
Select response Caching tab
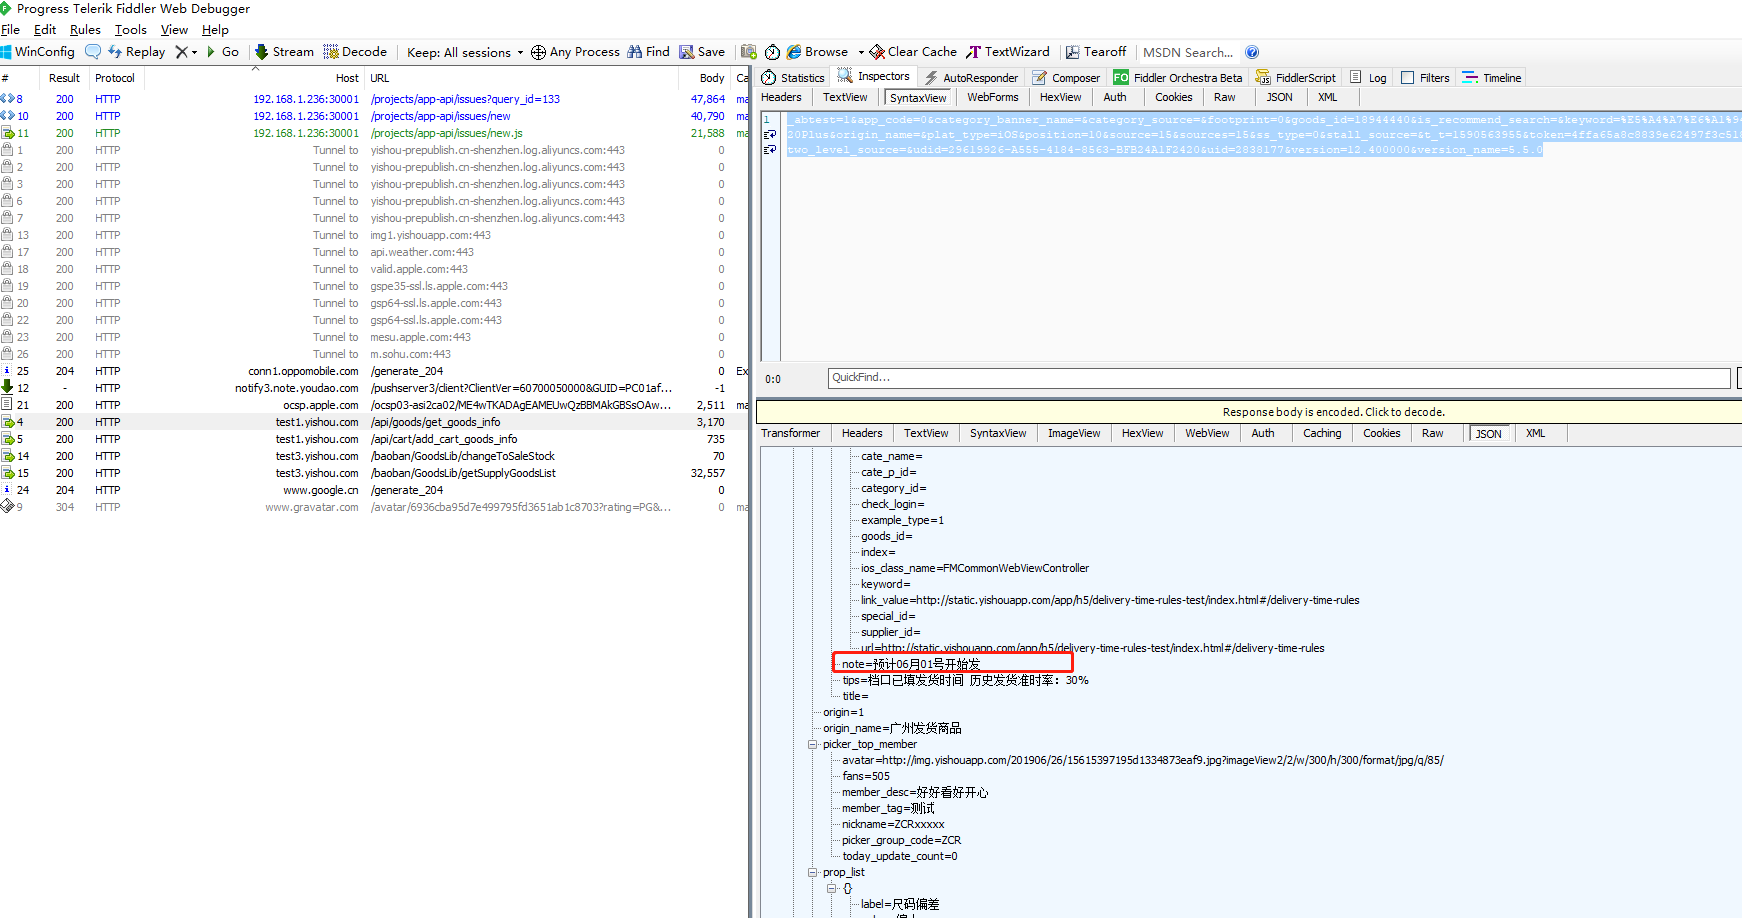click(x=1321, y=433)
